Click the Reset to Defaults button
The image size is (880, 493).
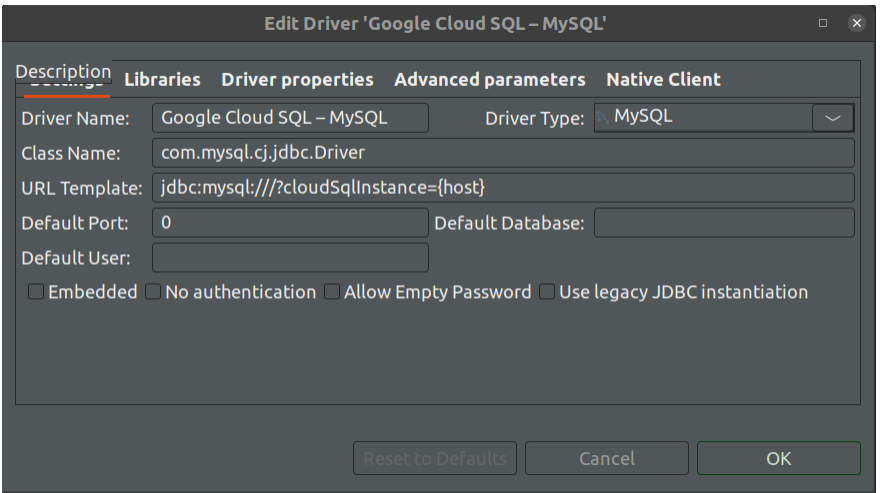tap(435, 458)
